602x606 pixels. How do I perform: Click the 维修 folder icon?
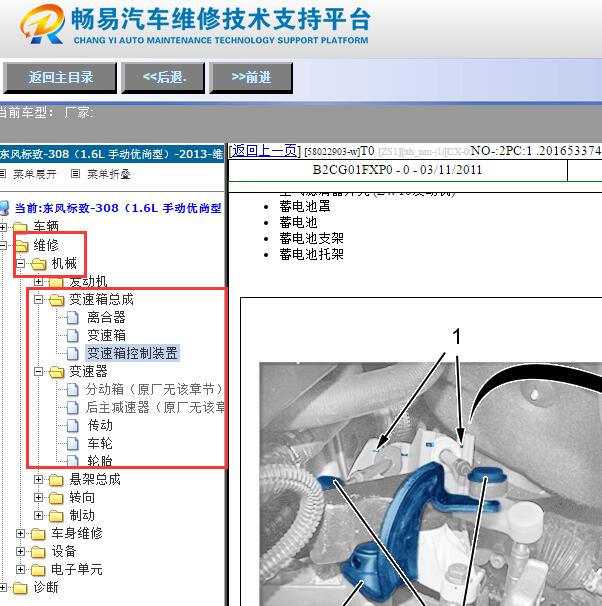coord(21,245)
